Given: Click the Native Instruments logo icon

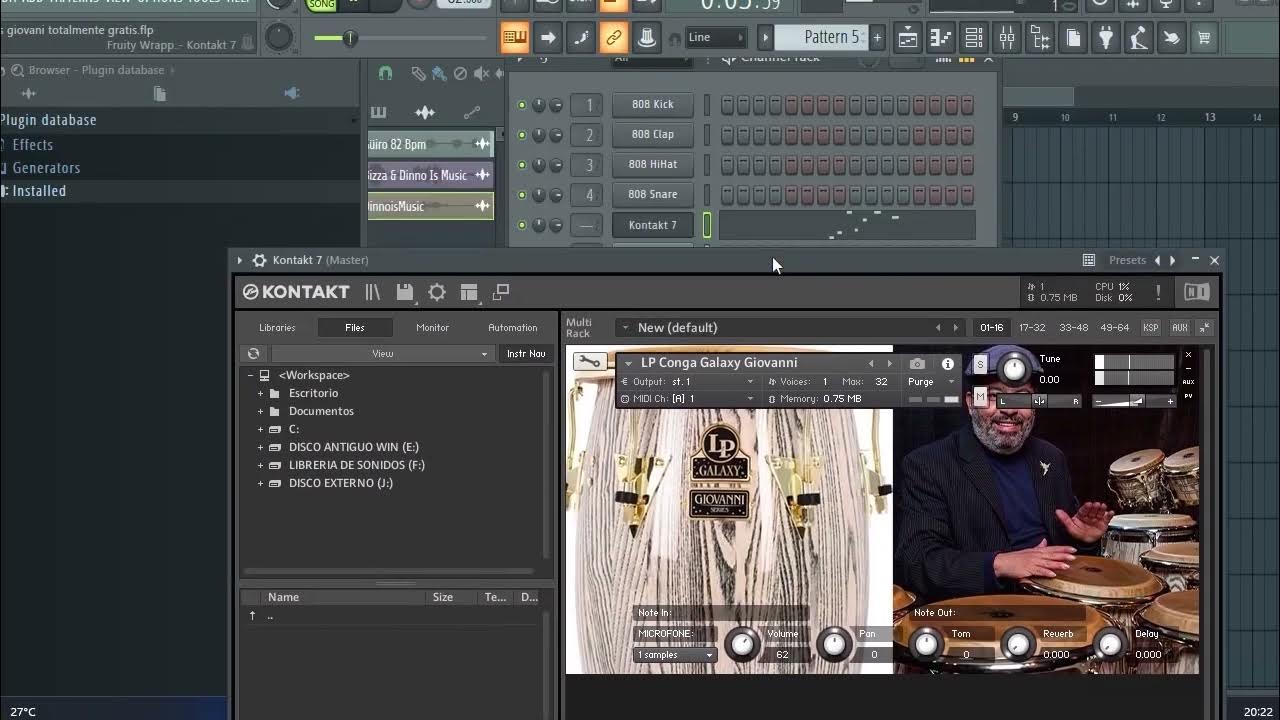Looking at the screenshot, I should click(1197, 292).
